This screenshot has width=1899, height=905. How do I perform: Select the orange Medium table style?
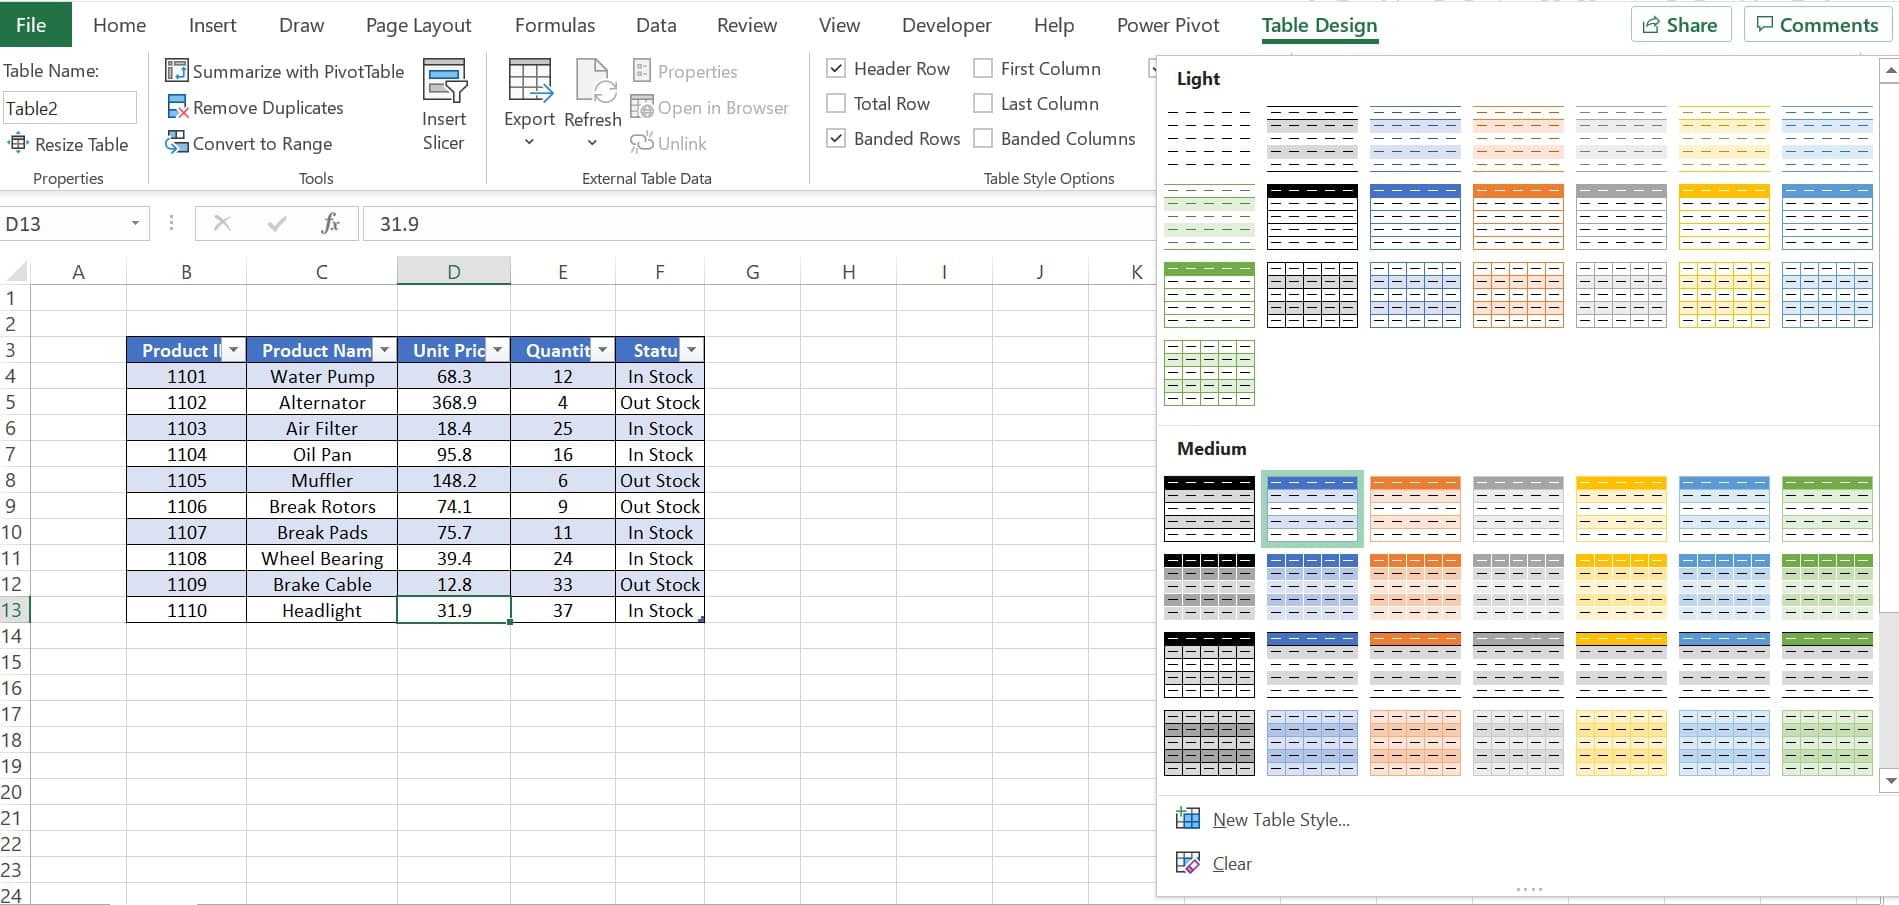click(1415, 508)
